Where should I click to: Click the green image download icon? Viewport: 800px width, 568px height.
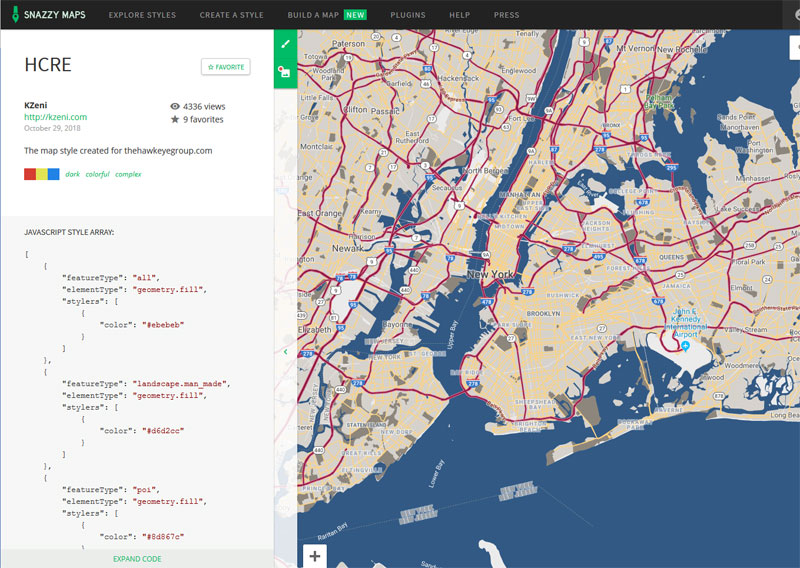(285, 72)
